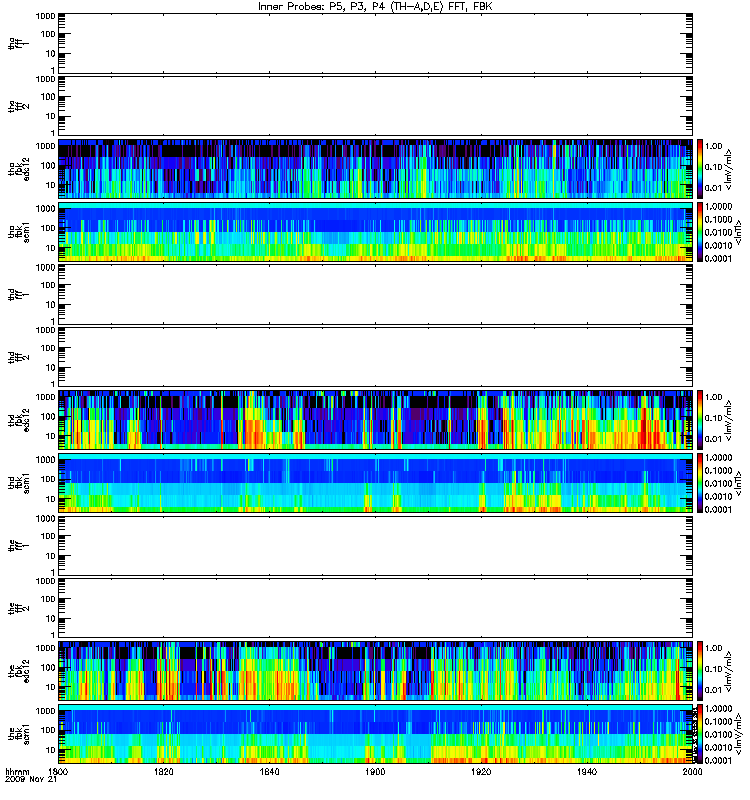Viewport: 750px width, 800px height.
Task: Click the tha fbk edc12 spectrogram panel
Action: pos(376,169)
